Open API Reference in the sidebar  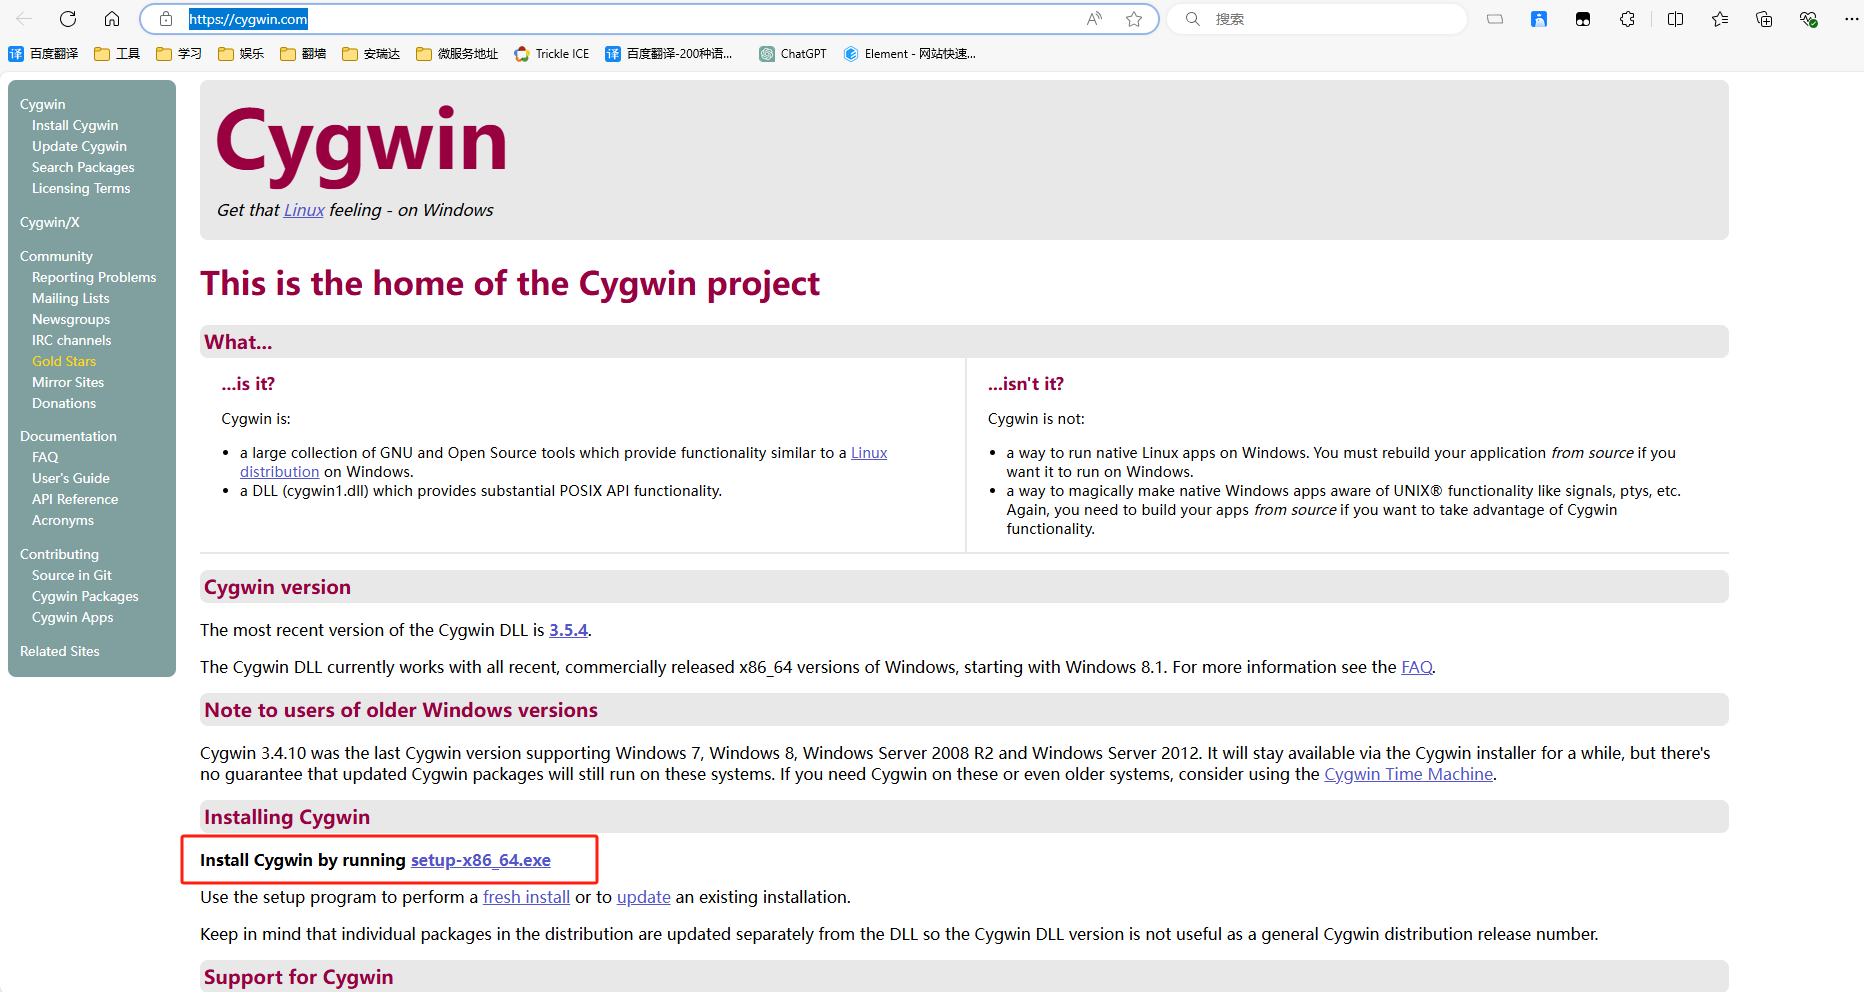point(75,499)
